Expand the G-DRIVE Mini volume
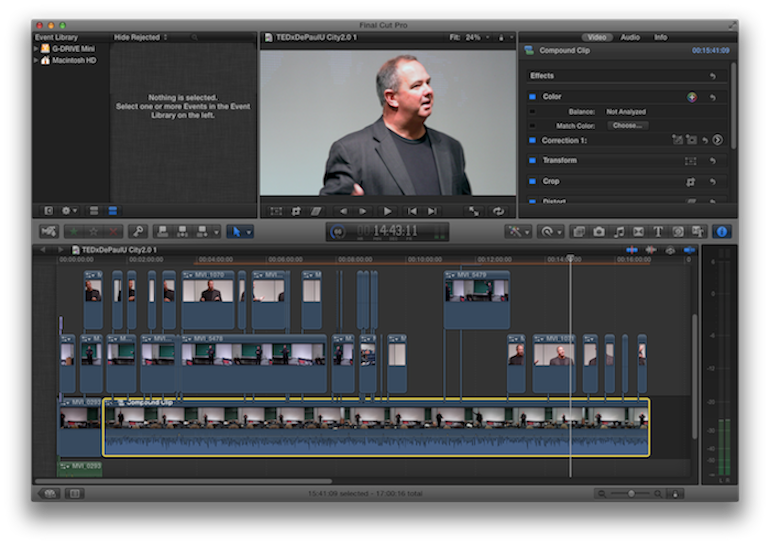The image size is (770, 545). pos(36,49)
